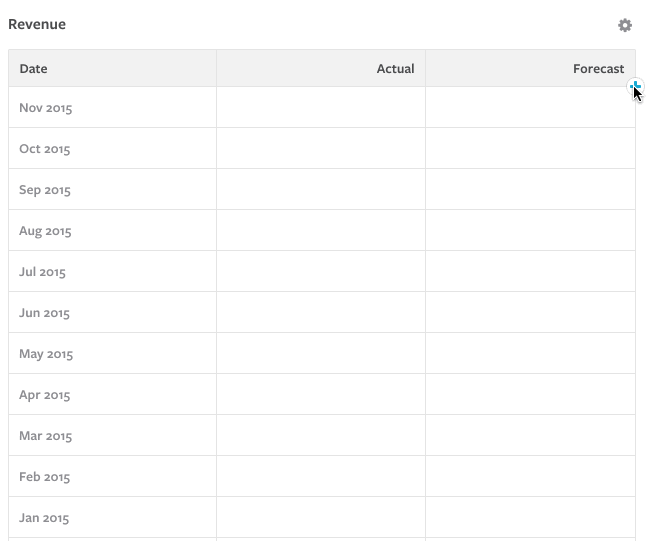Screen dimensions: 648x541
Task: Click the Actual cell for Nov 2015
Action: click(321, 108)
